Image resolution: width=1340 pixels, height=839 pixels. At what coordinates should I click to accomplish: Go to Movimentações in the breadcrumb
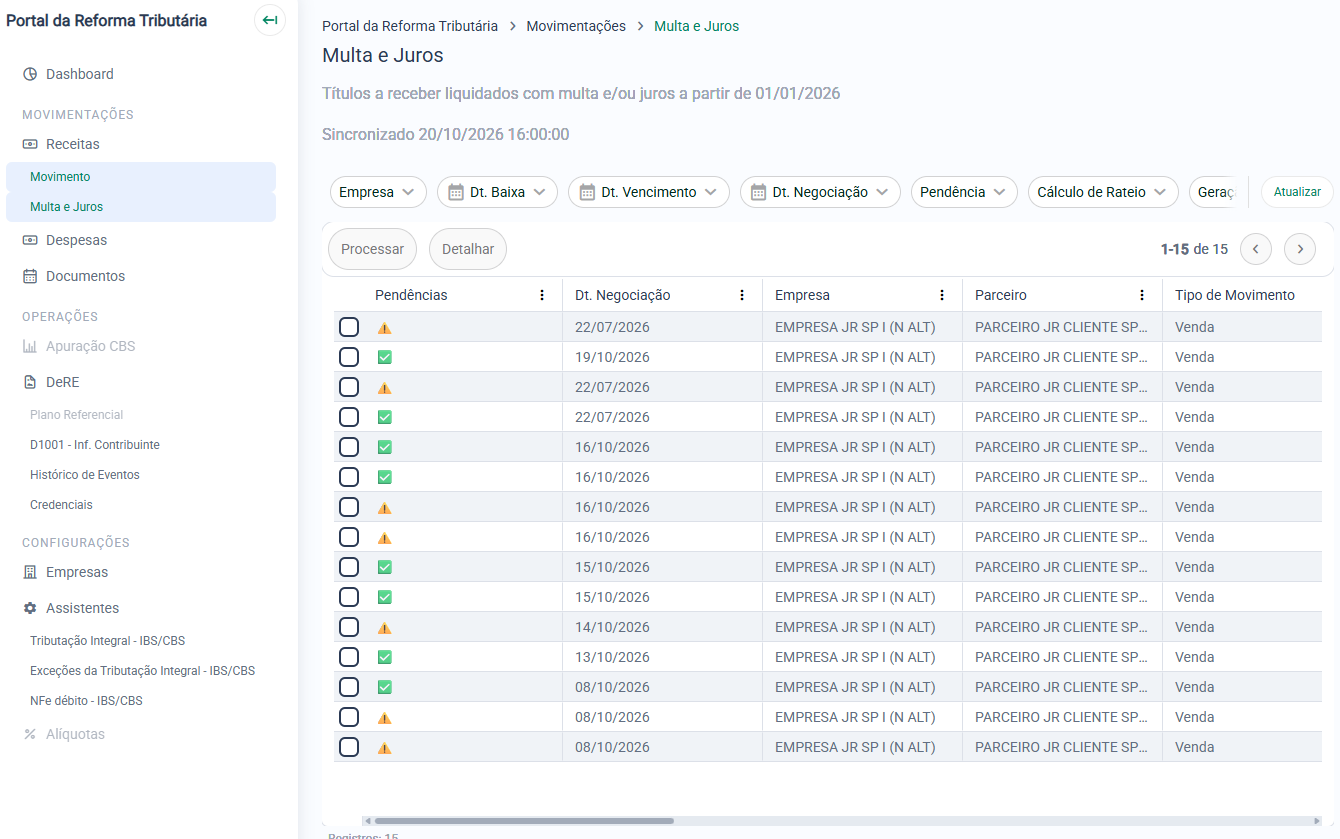(x=576, y=26)
